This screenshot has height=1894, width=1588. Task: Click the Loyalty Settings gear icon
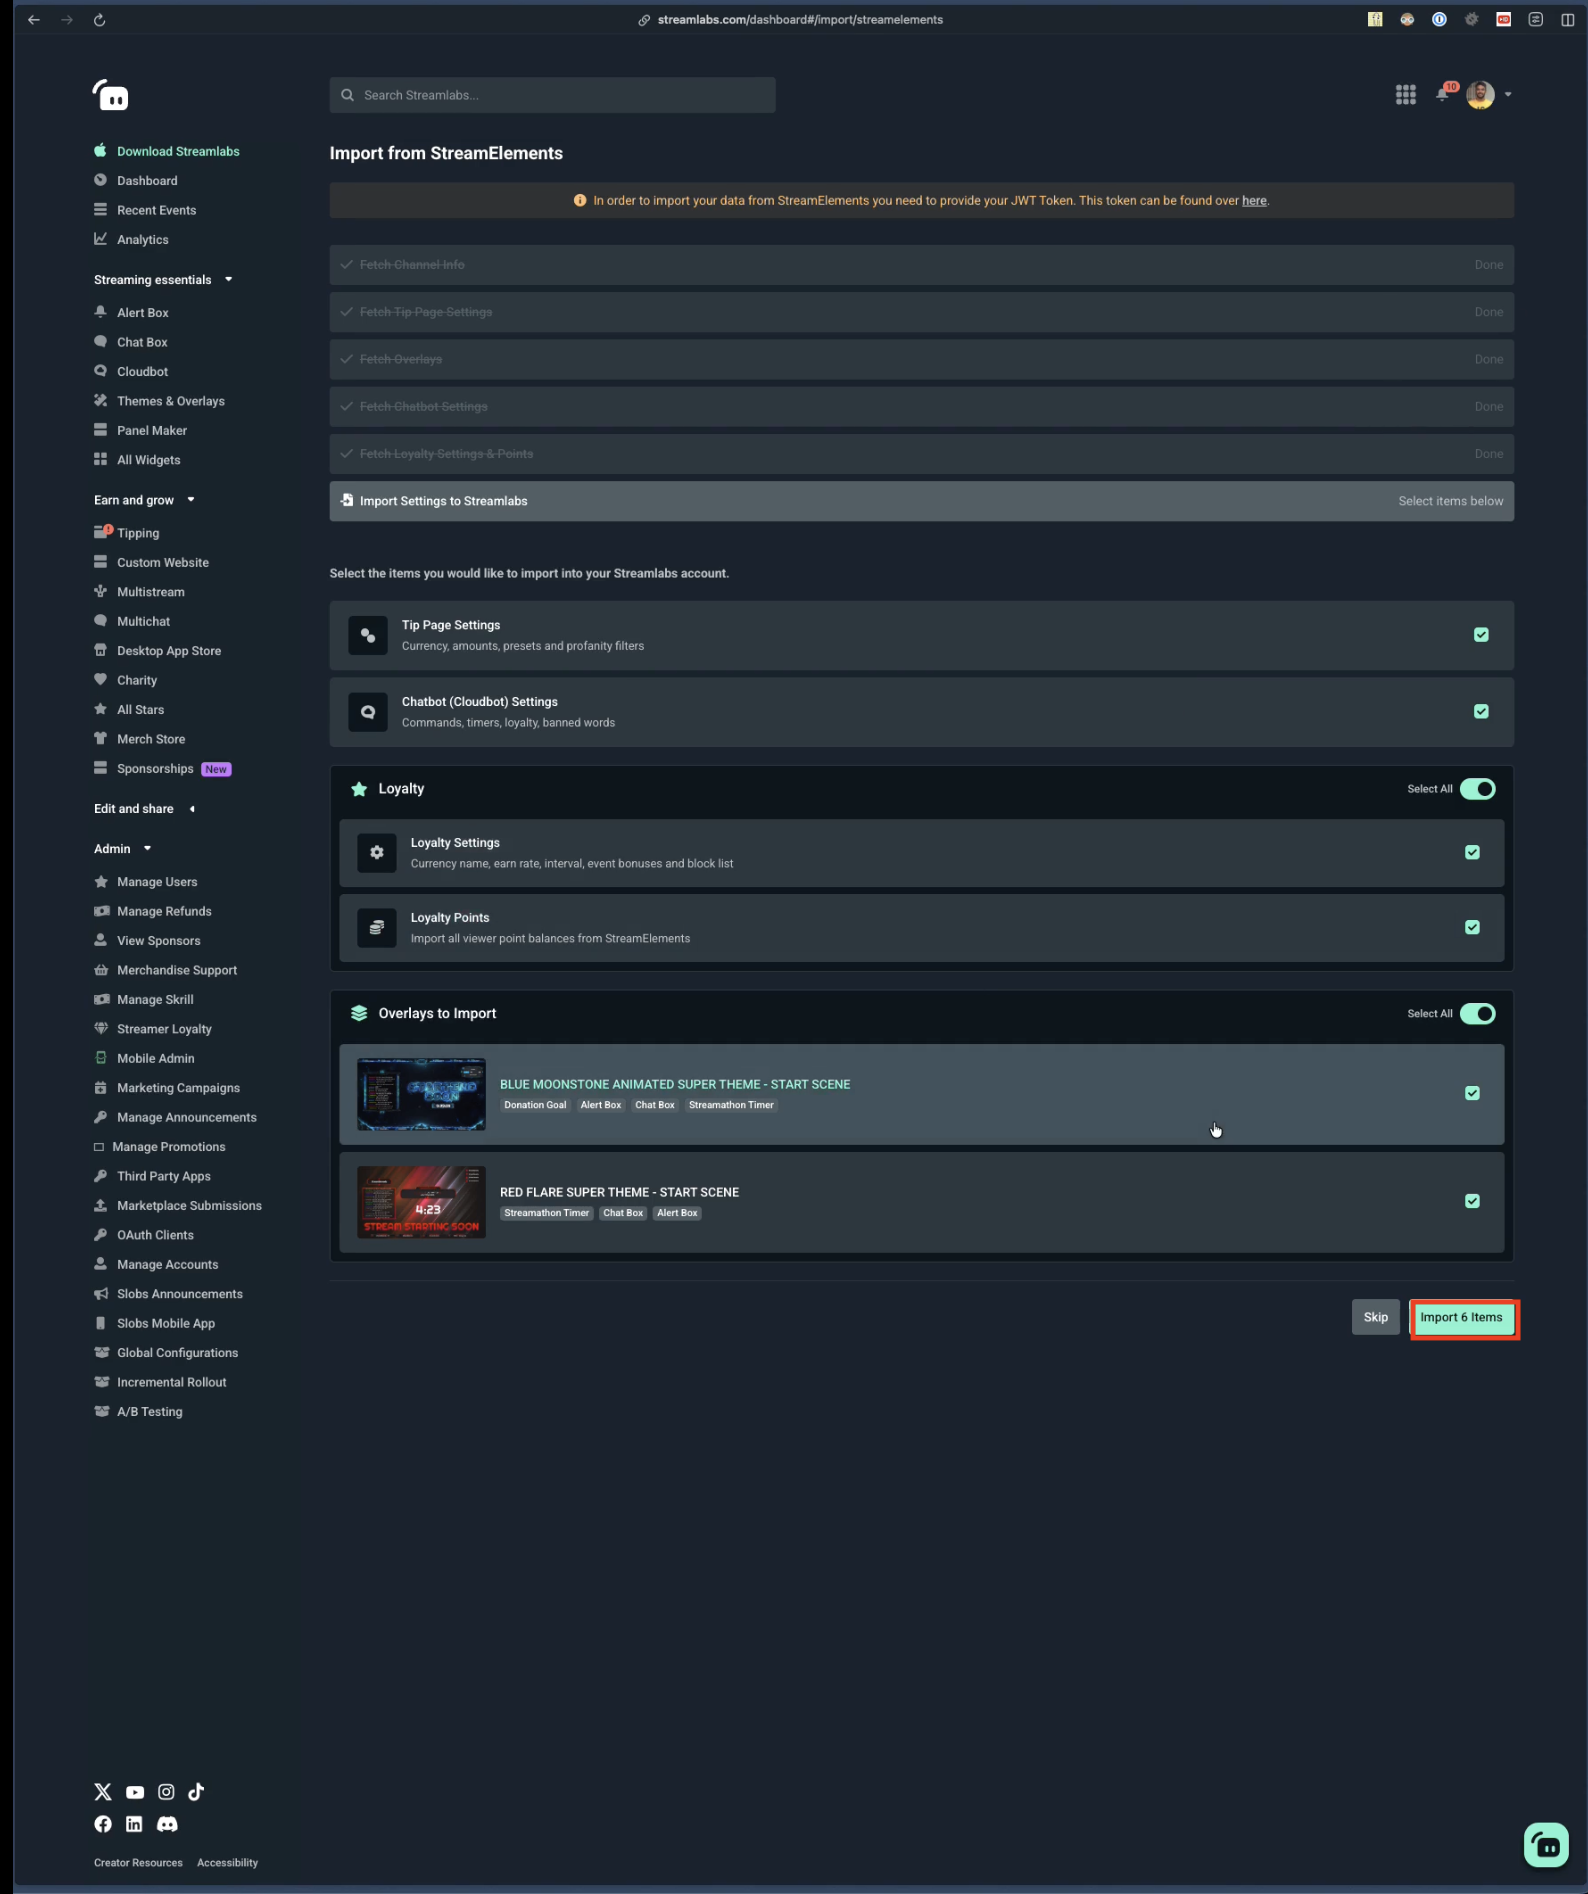click(x=377, y=853)
